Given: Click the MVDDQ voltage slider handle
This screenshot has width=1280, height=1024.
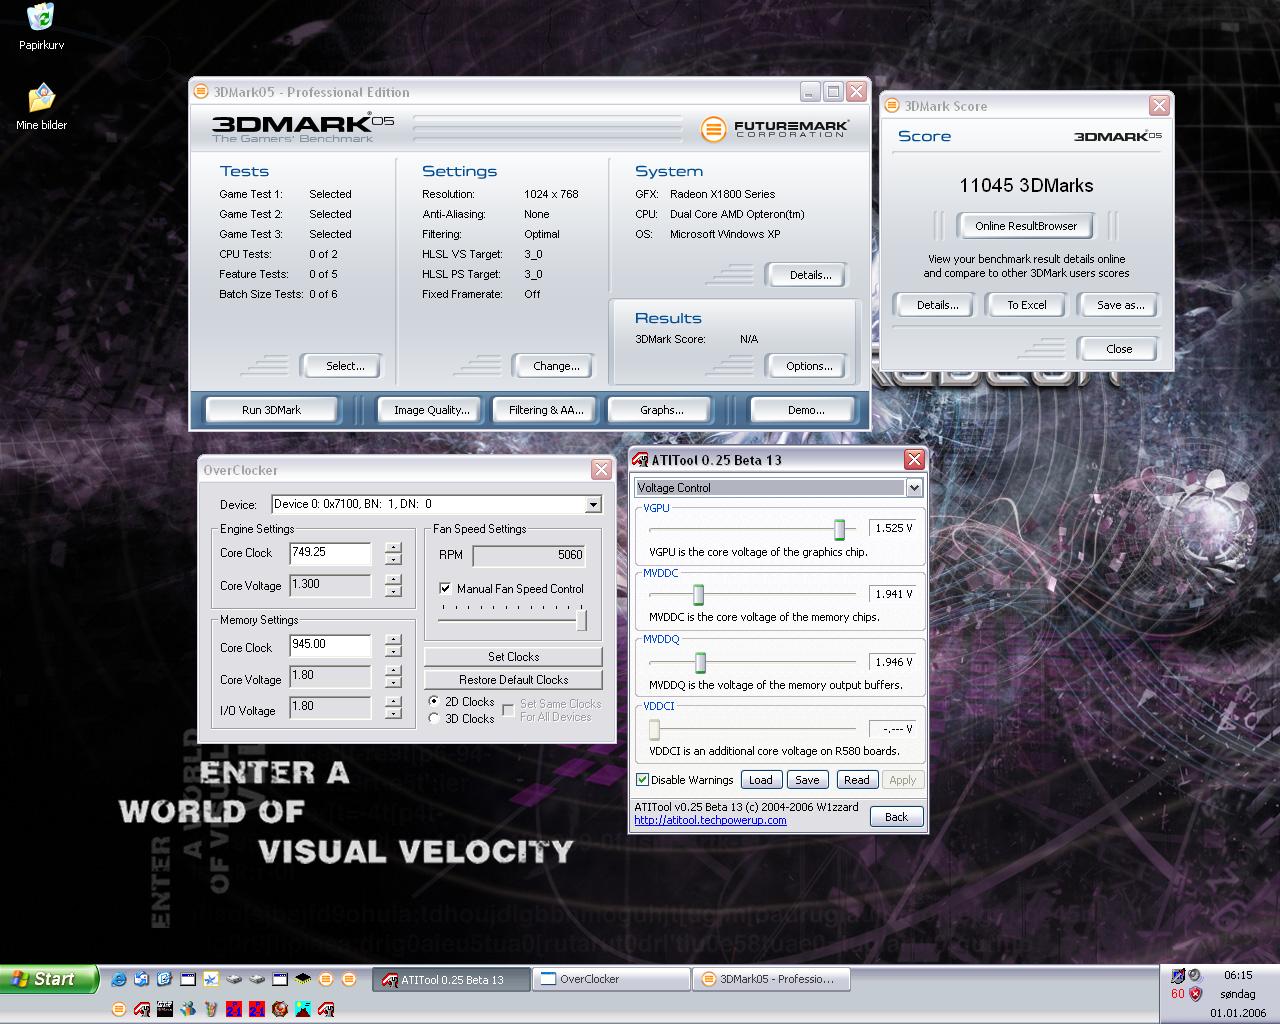Looking at the screenshot, I should tap(700, 662).
